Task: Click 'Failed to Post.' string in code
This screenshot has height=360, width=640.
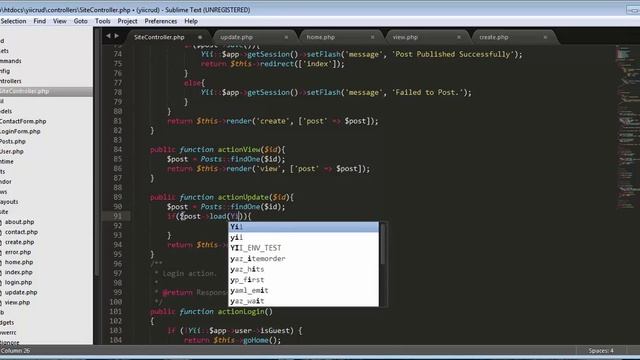Action: (x=428, y=92)
